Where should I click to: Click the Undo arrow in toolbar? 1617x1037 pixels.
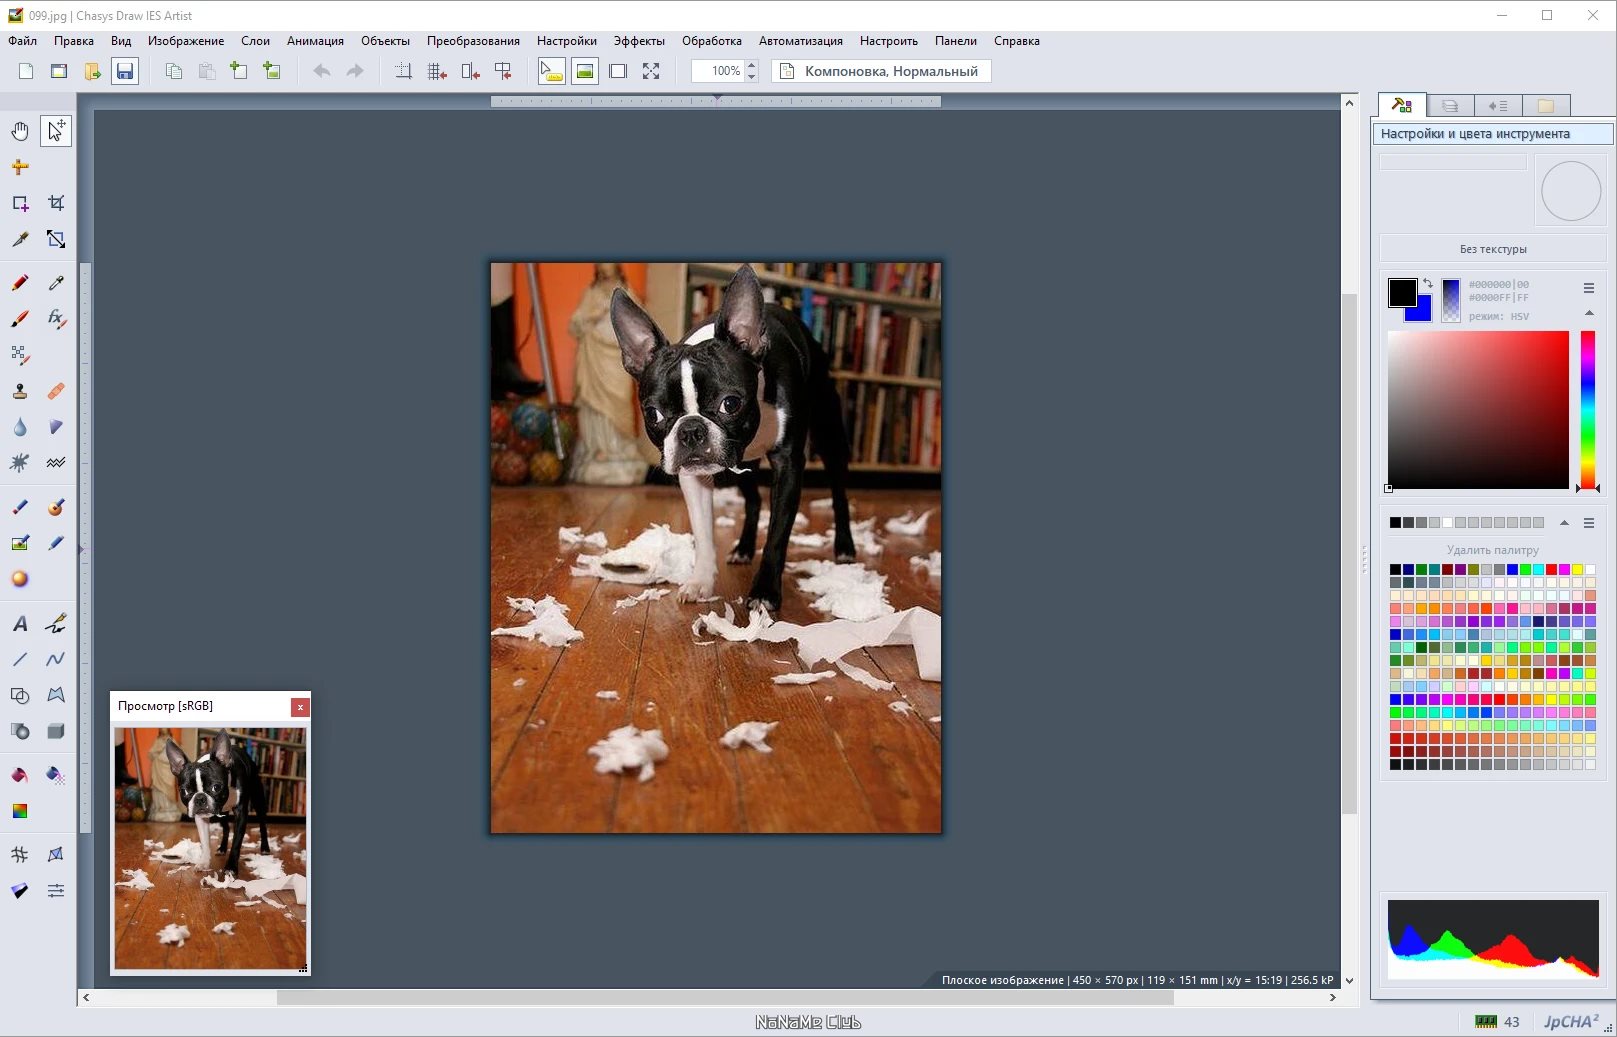(322, 71)
